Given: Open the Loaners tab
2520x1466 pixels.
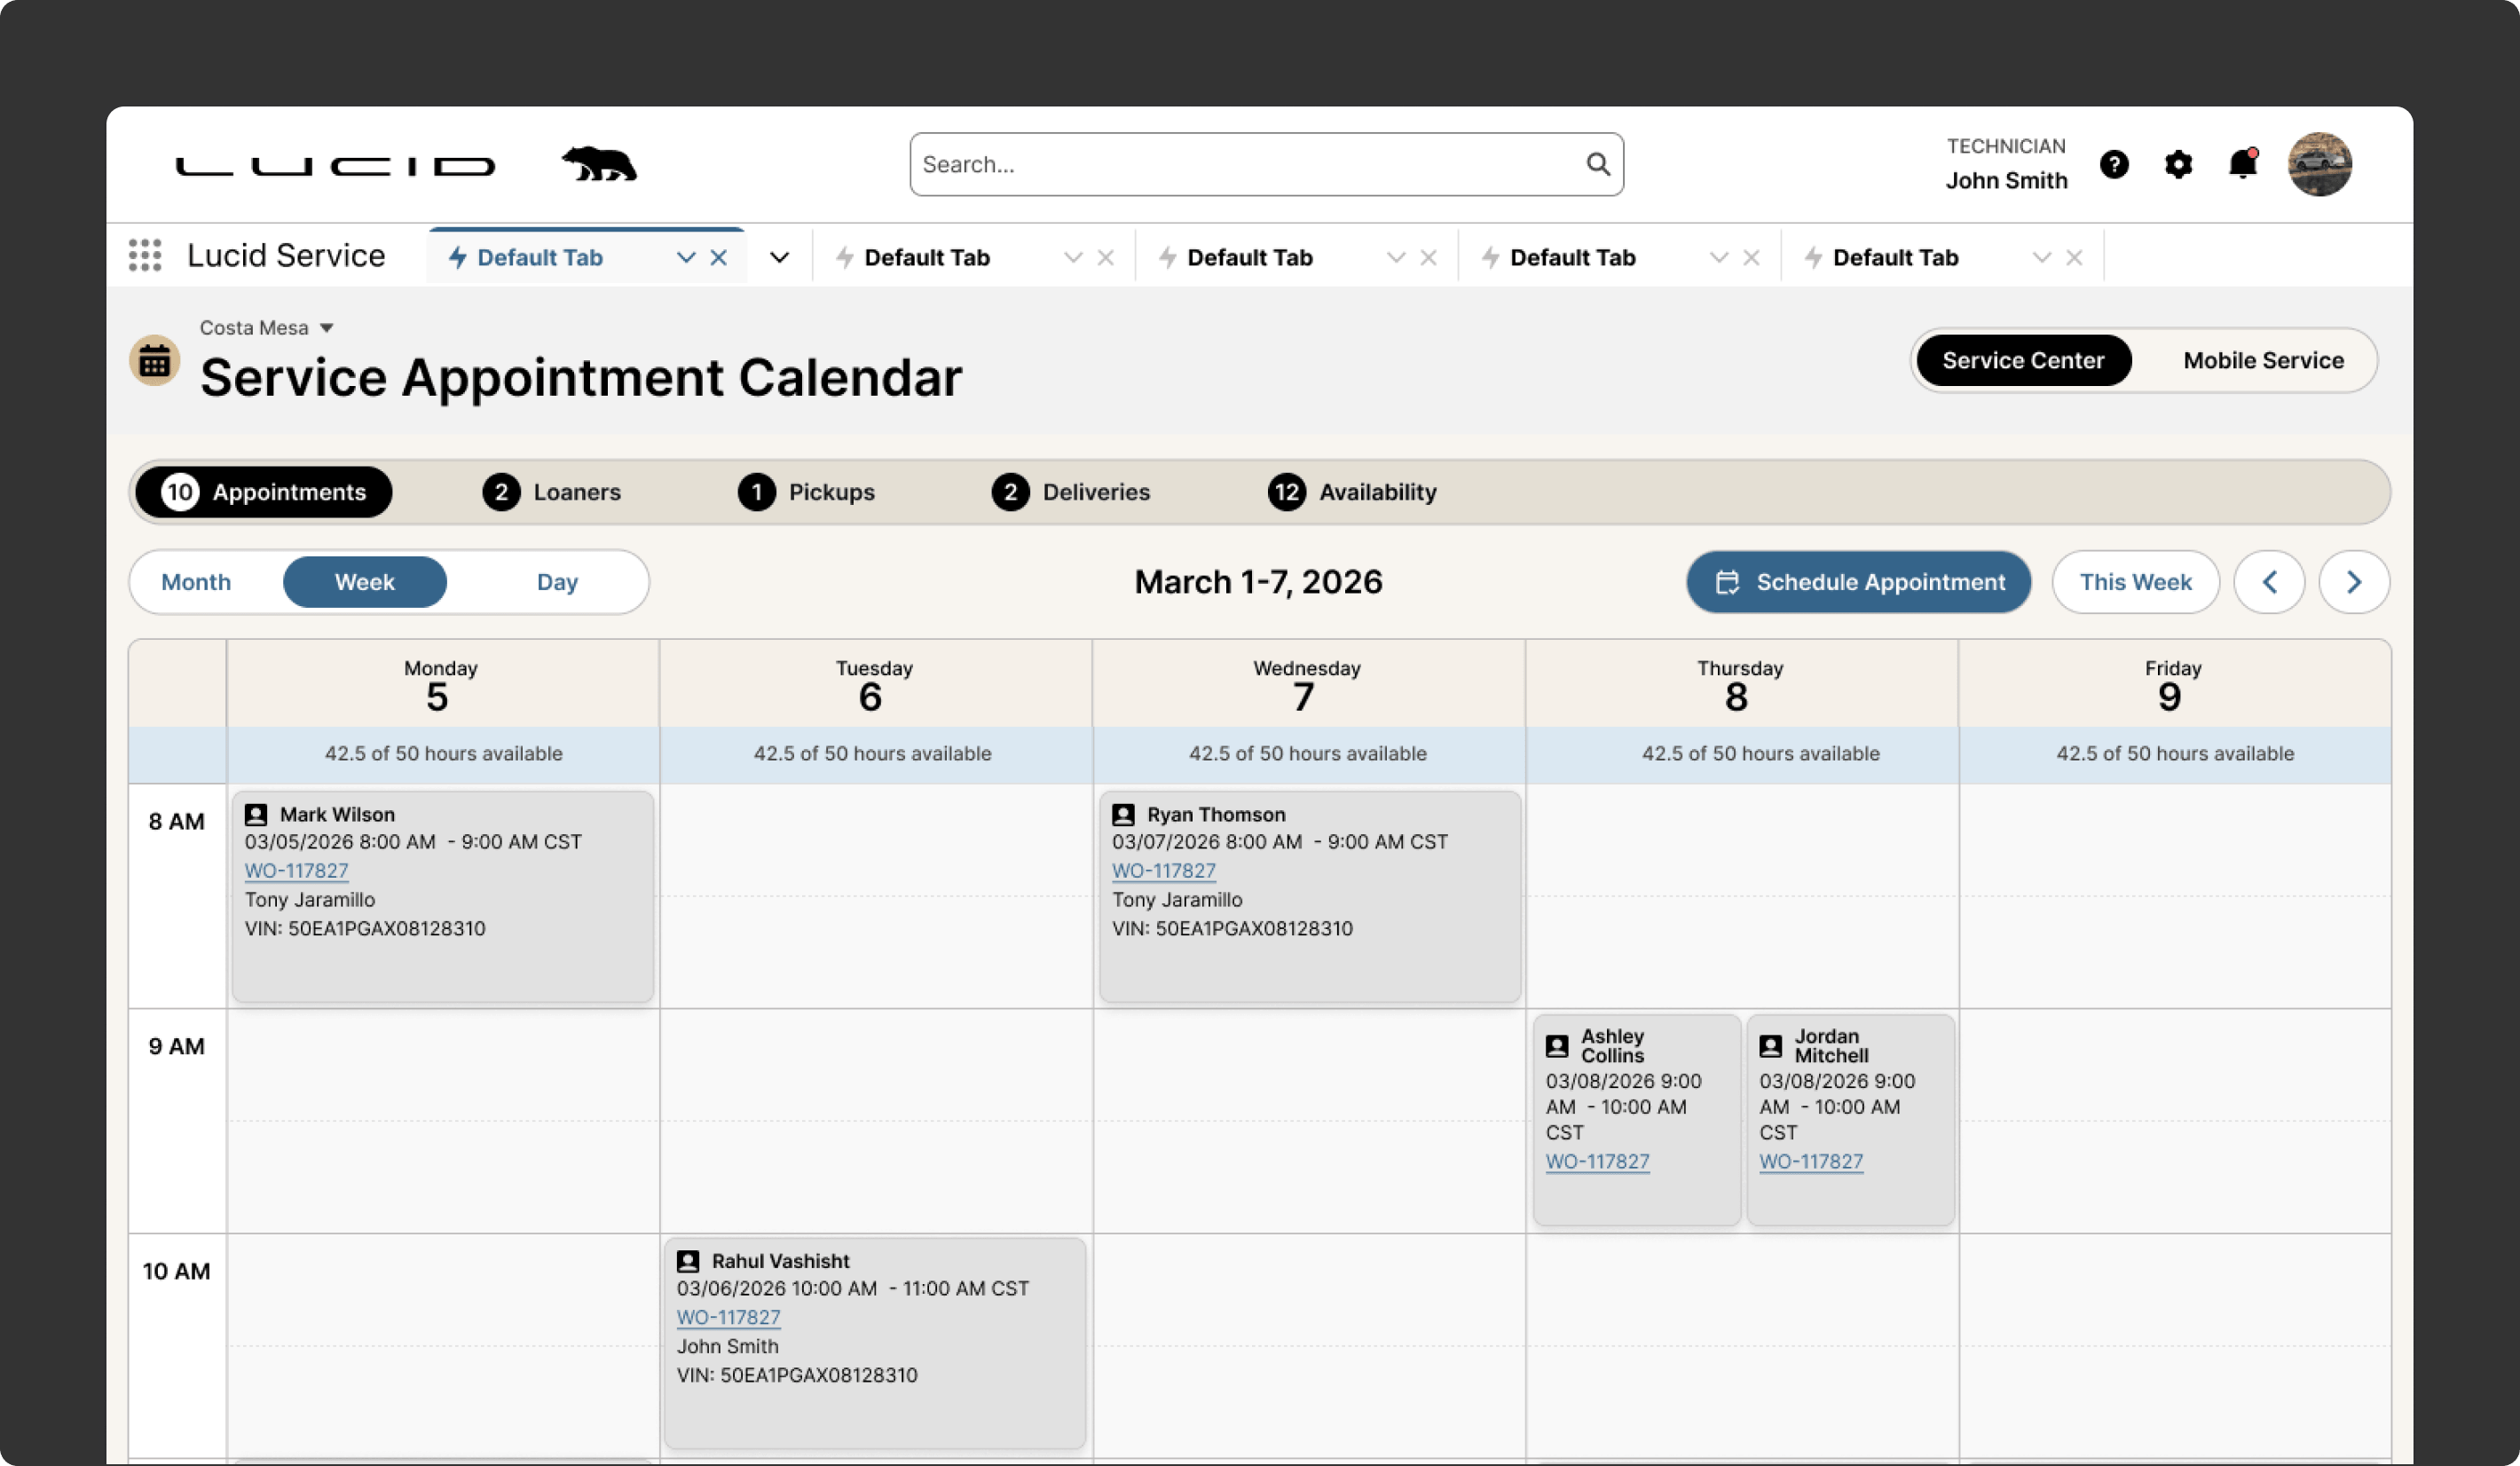Looking at the screenshot, I should [552, 492].
